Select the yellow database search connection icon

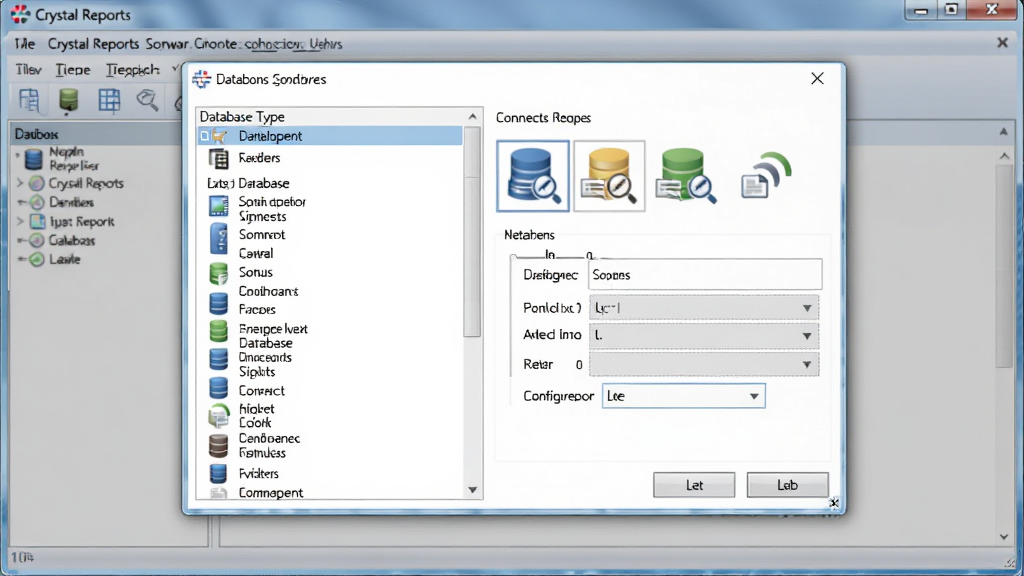pos(609,176)
